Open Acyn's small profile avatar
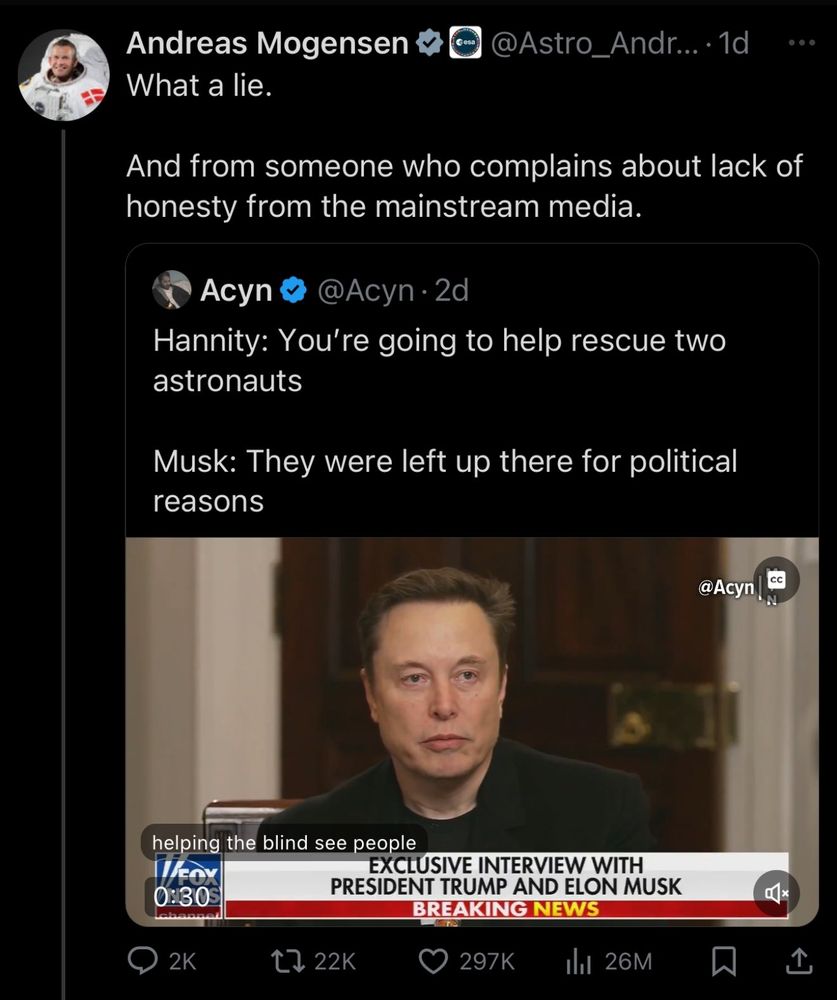The height and width of the screenshot is (1000, 837). 171,290
